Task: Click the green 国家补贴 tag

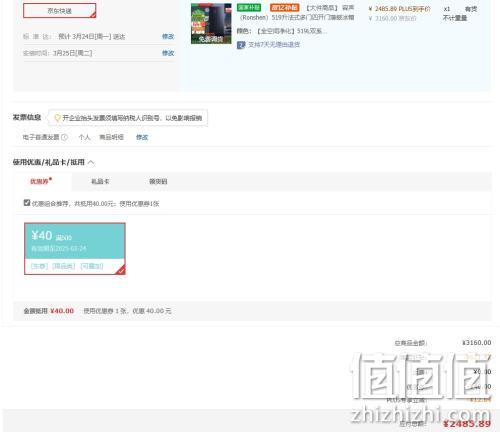Action: (249, 7)
